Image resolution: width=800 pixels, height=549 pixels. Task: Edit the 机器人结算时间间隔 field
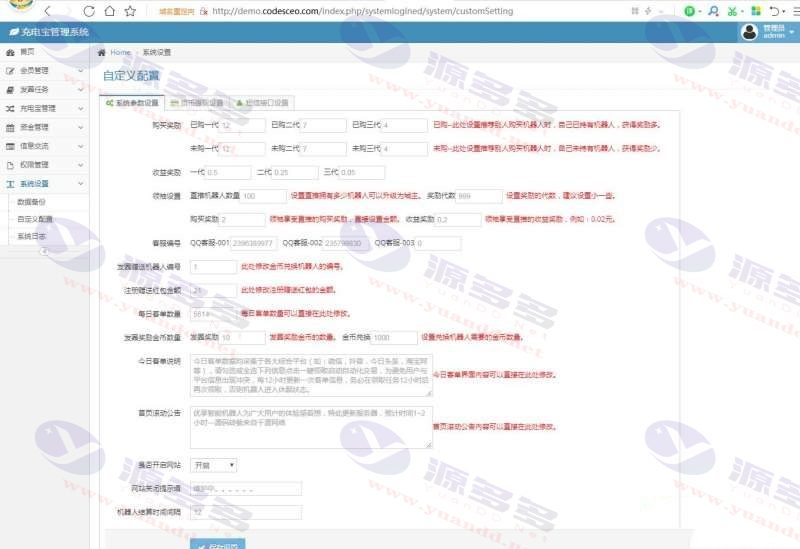coord(246,512)
